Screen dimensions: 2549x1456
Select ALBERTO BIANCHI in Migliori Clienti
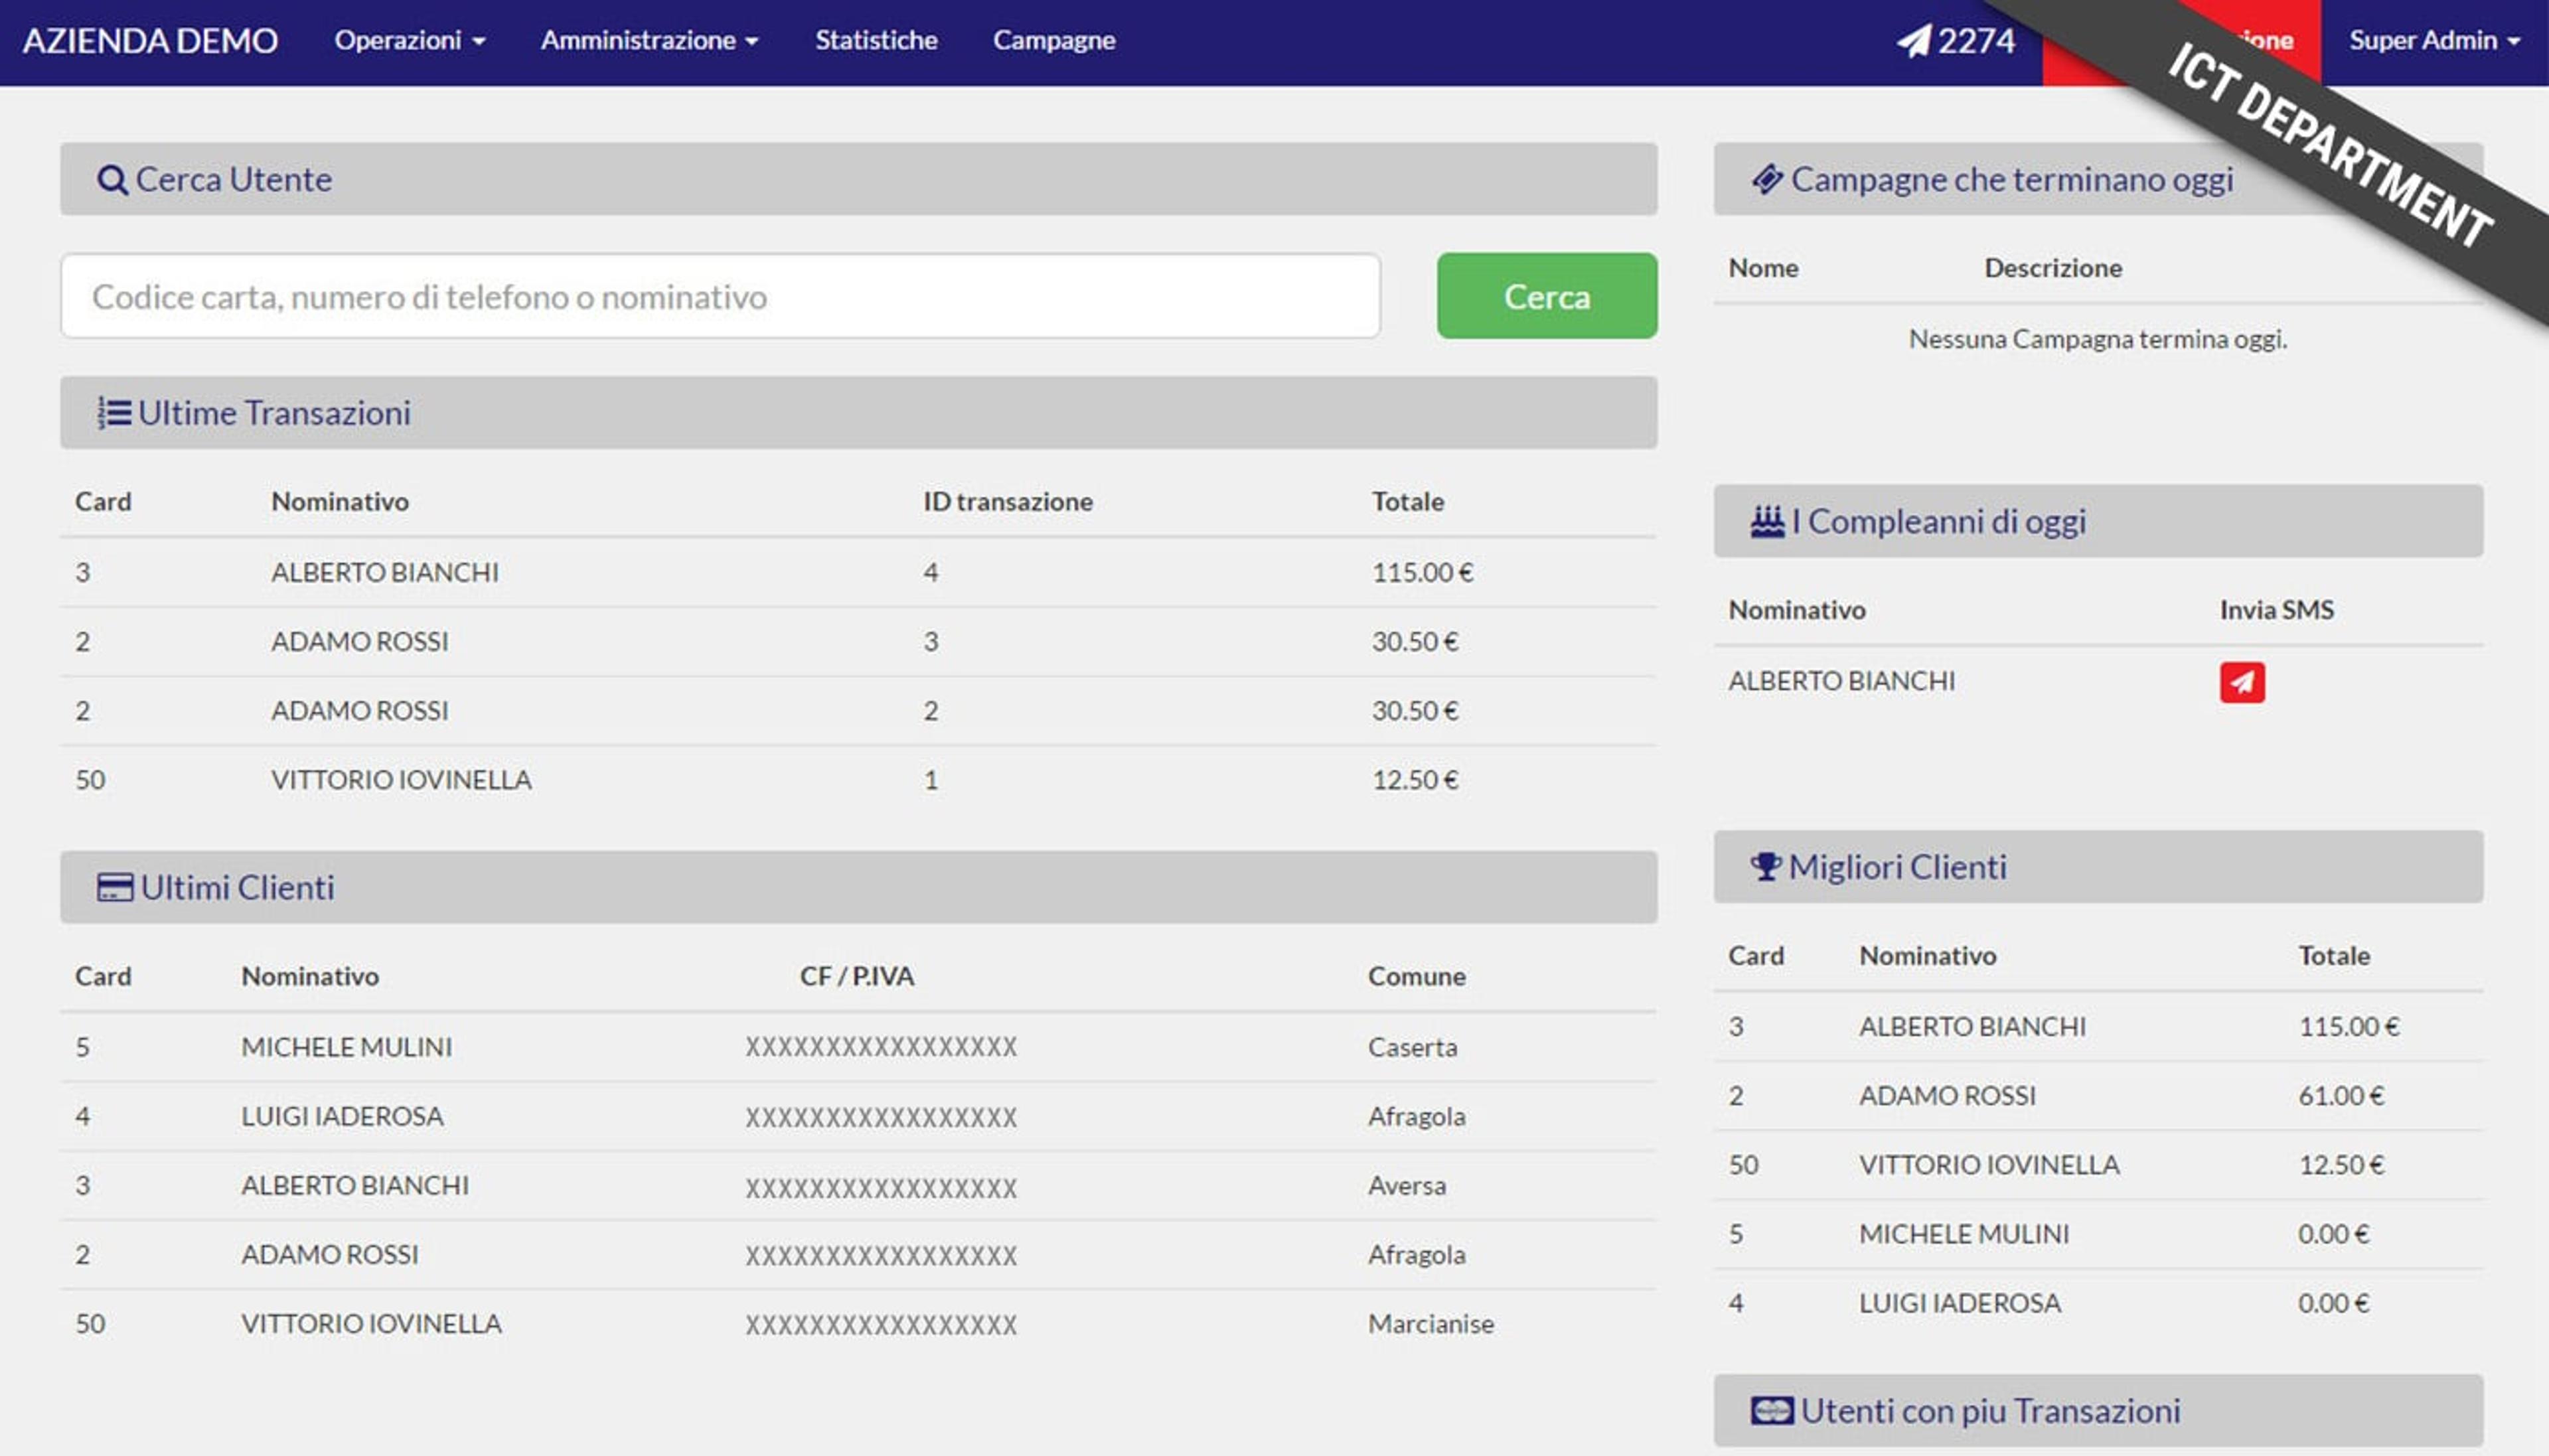click(x=1973, y=1027)
